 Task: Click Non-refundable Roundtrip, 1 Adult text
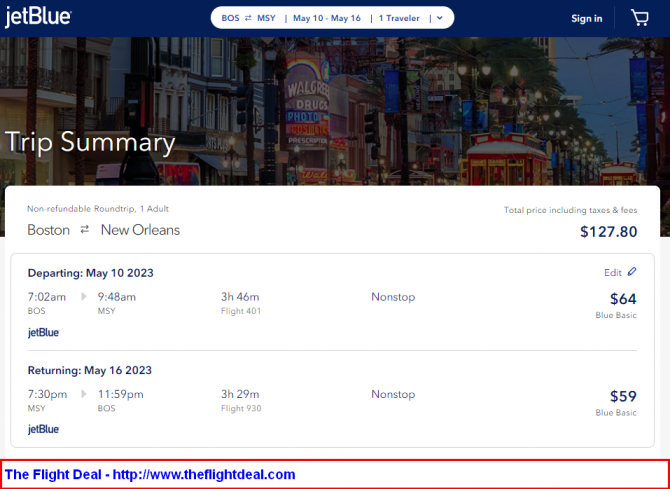point(98,209)
